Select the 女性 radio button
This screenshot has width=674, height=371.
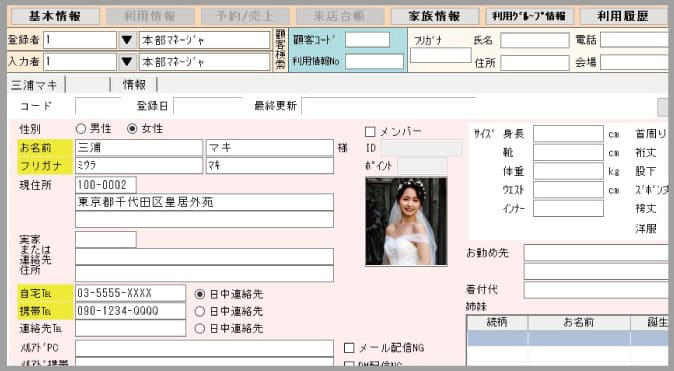(132, 129)
